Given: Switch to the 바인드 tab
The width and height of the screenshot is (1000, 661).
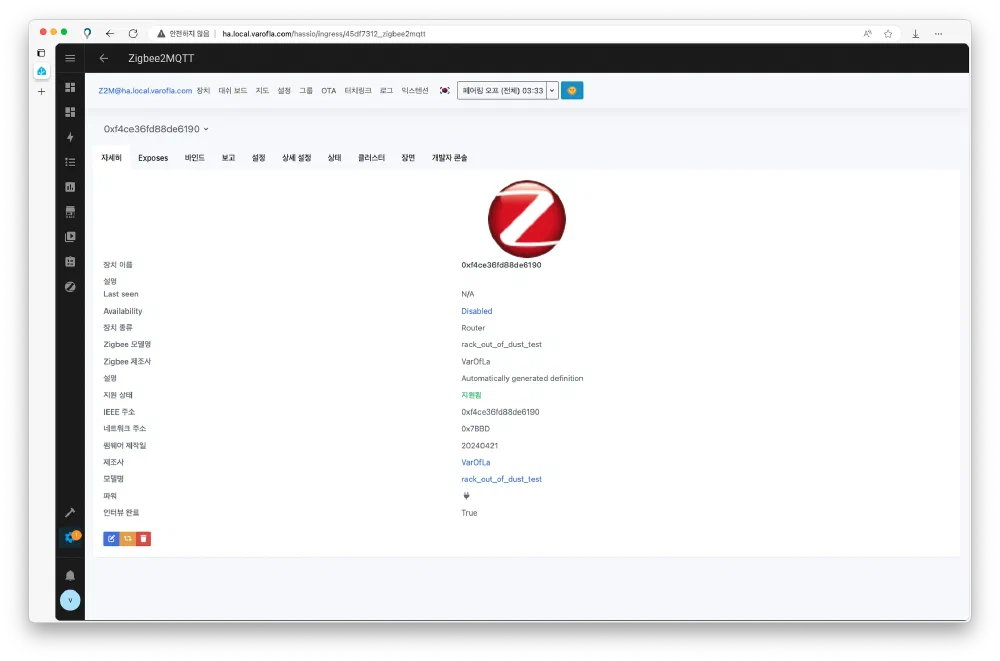Looking at the screenshot, I should (x=195, y=158).
